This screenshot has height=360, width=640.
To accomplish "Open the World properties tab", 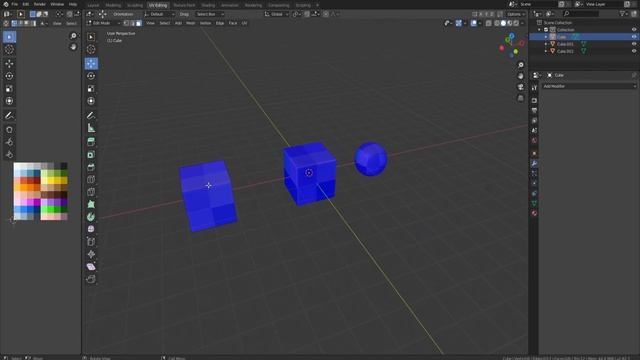I will (x=534, y=140).
